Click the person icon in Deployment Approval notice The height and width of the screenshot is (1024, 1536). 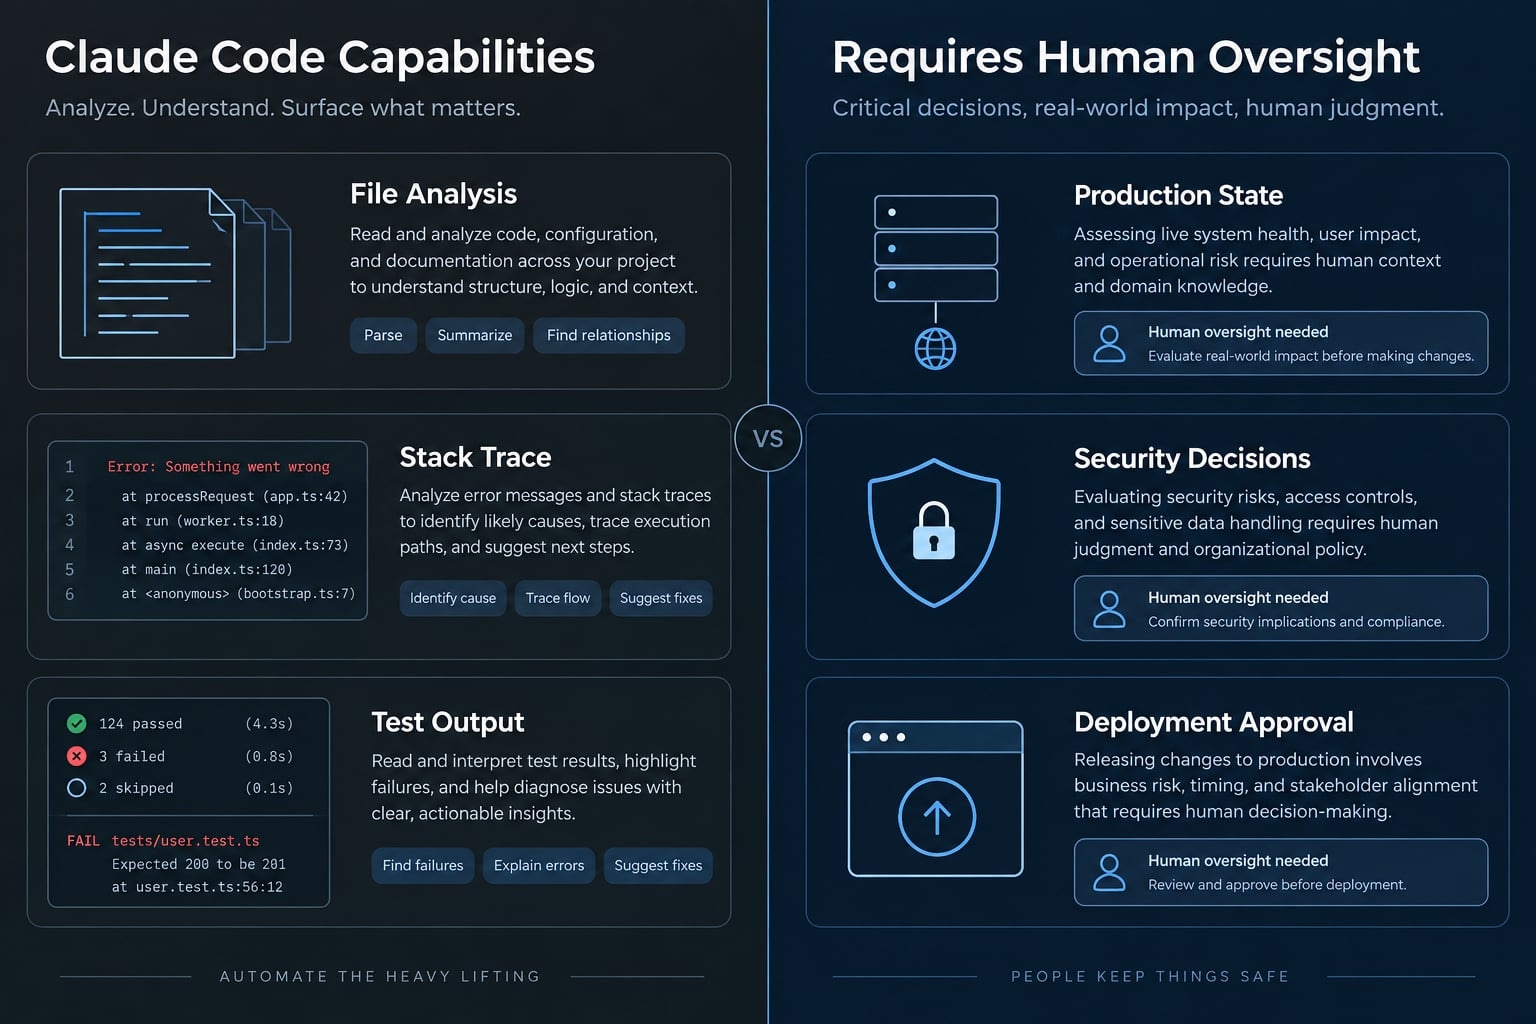[x=1109, y=872]
